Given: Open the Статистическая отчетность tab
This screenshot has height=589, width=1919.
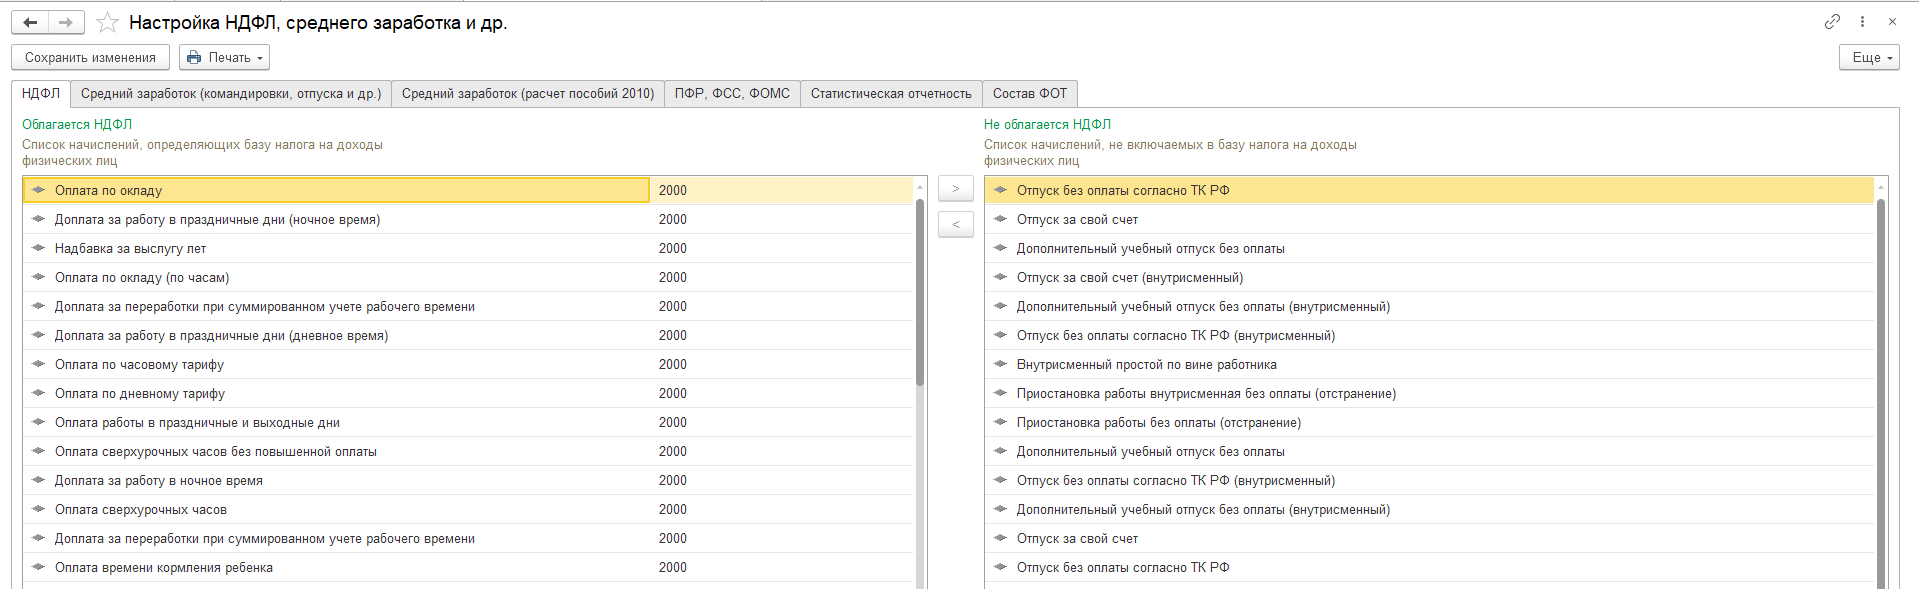Looking at the screenshot, I should (x=891, y=93).
